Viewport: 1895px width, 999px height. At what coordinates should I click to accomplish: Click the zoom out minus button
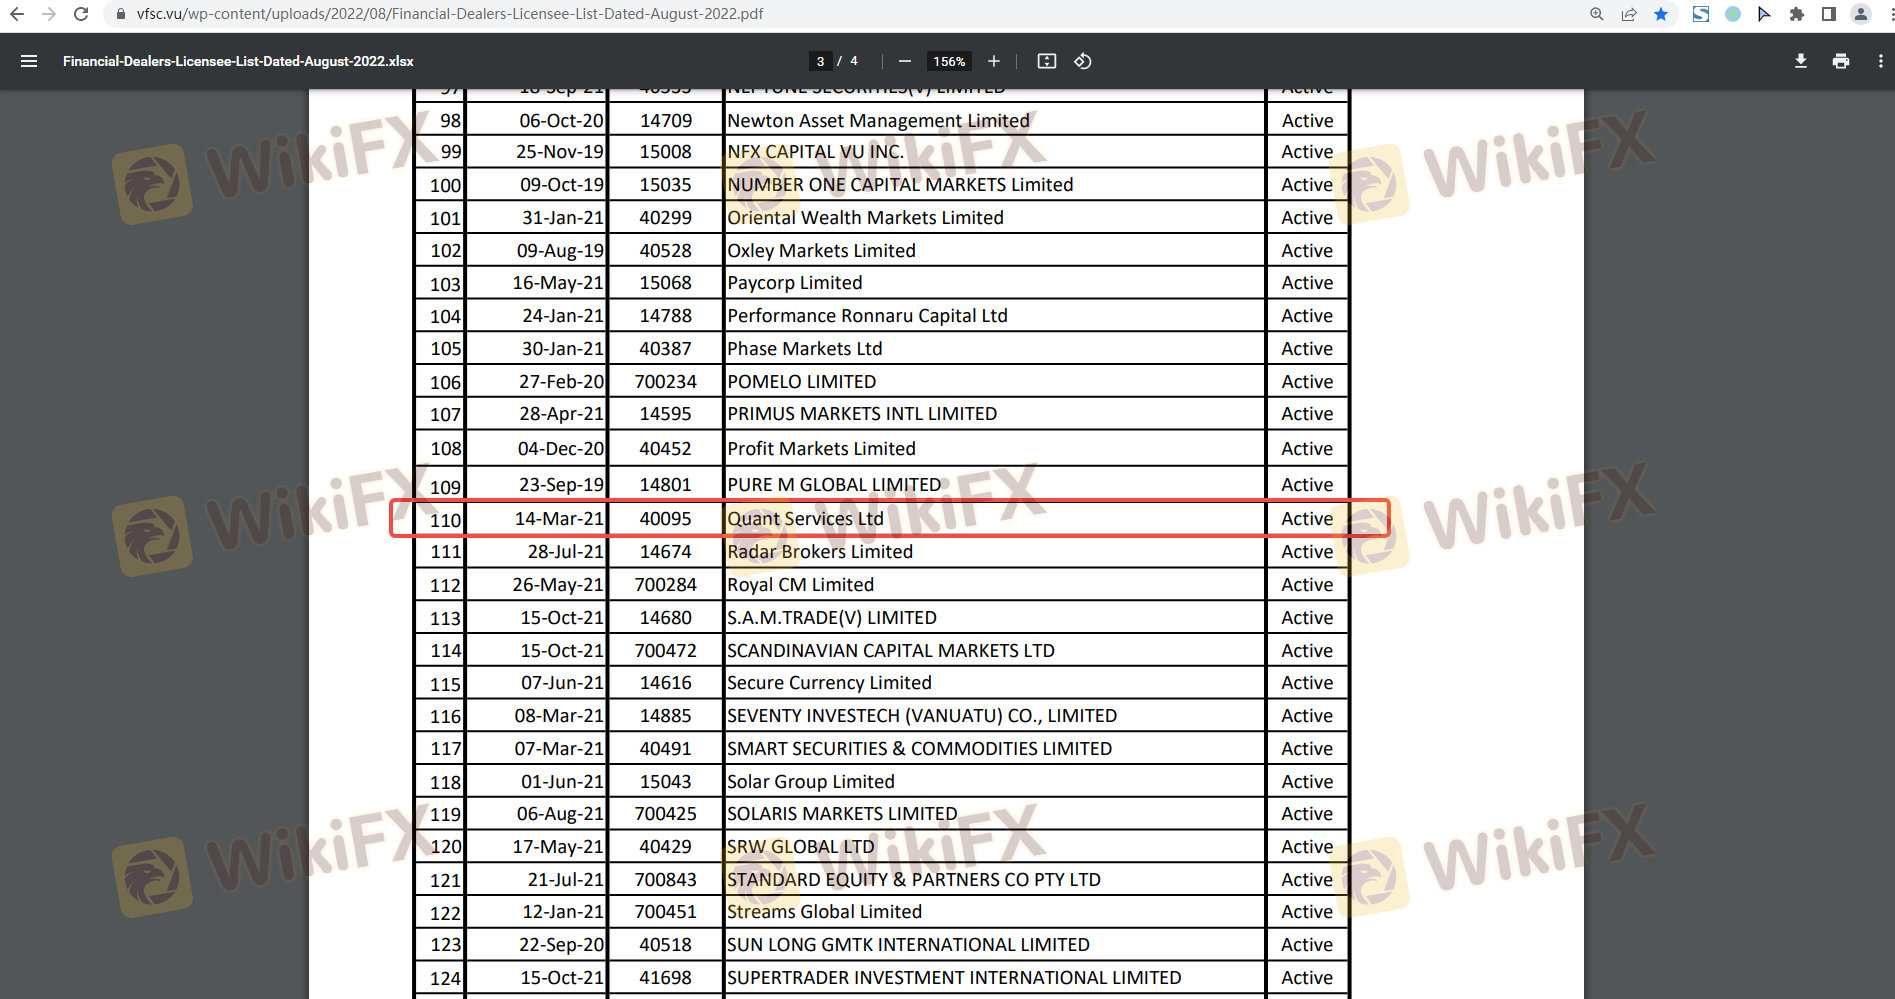pyautogui.click(x=905, y=61)
